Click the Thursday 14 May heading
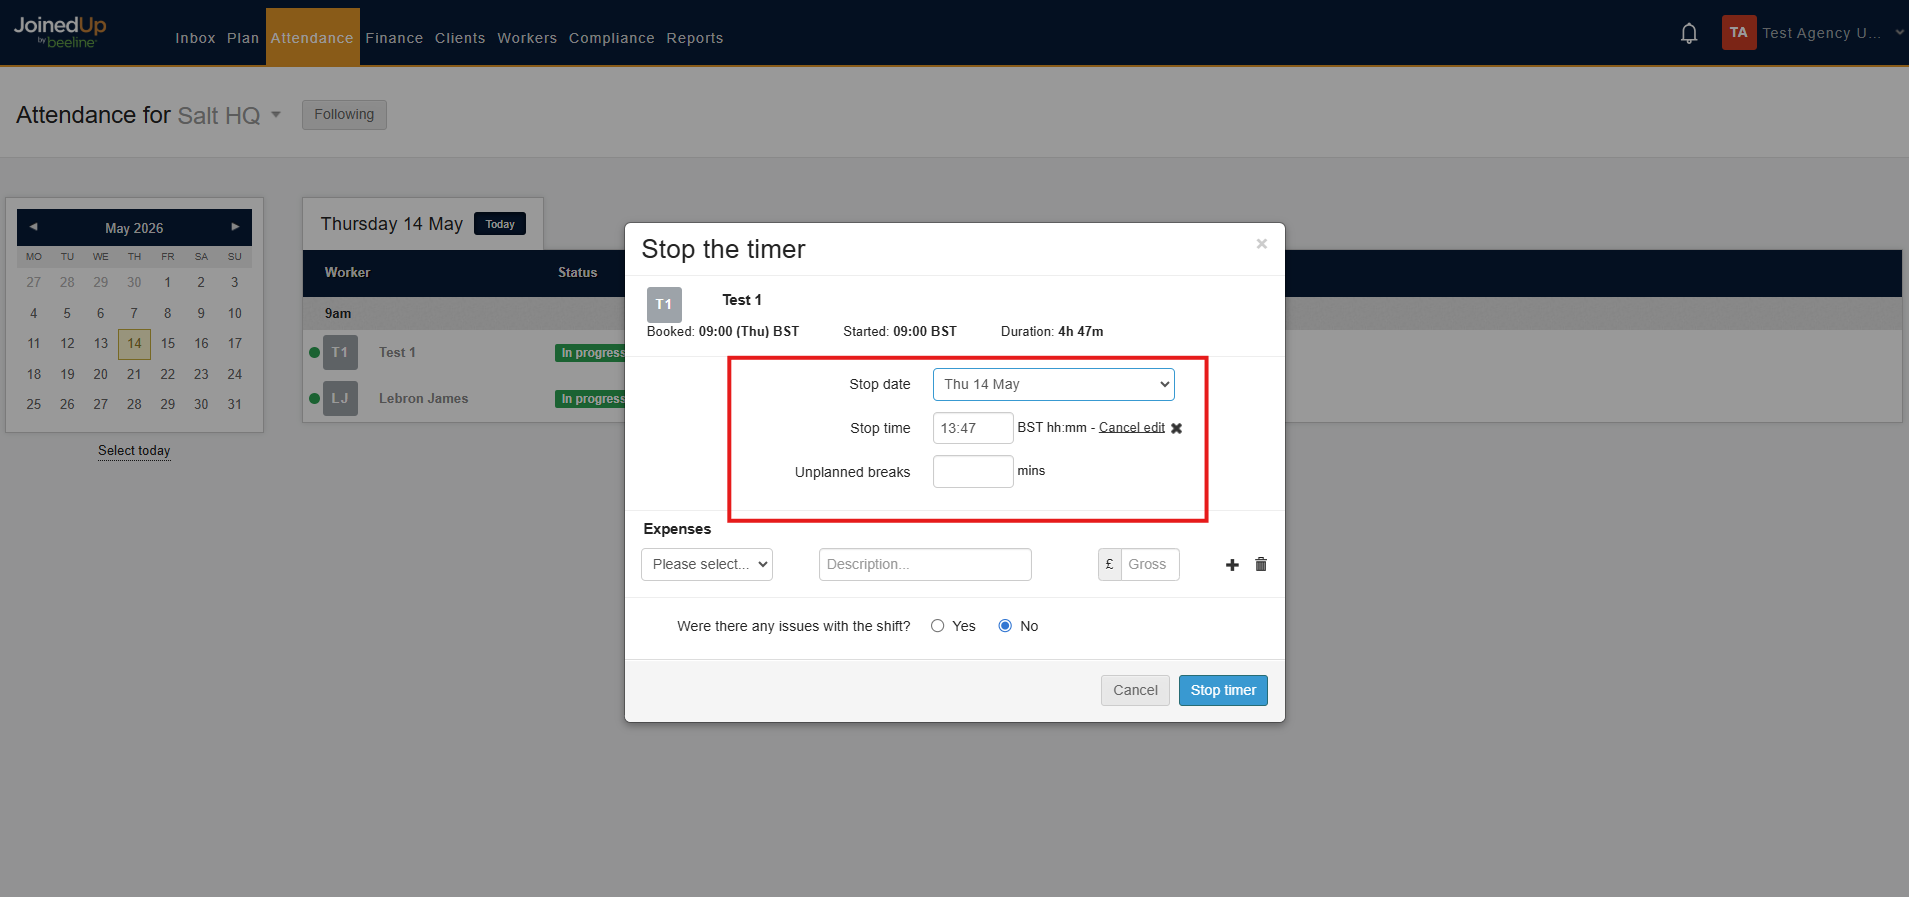This screenshot has height=897, width=1909. point(392,224)
